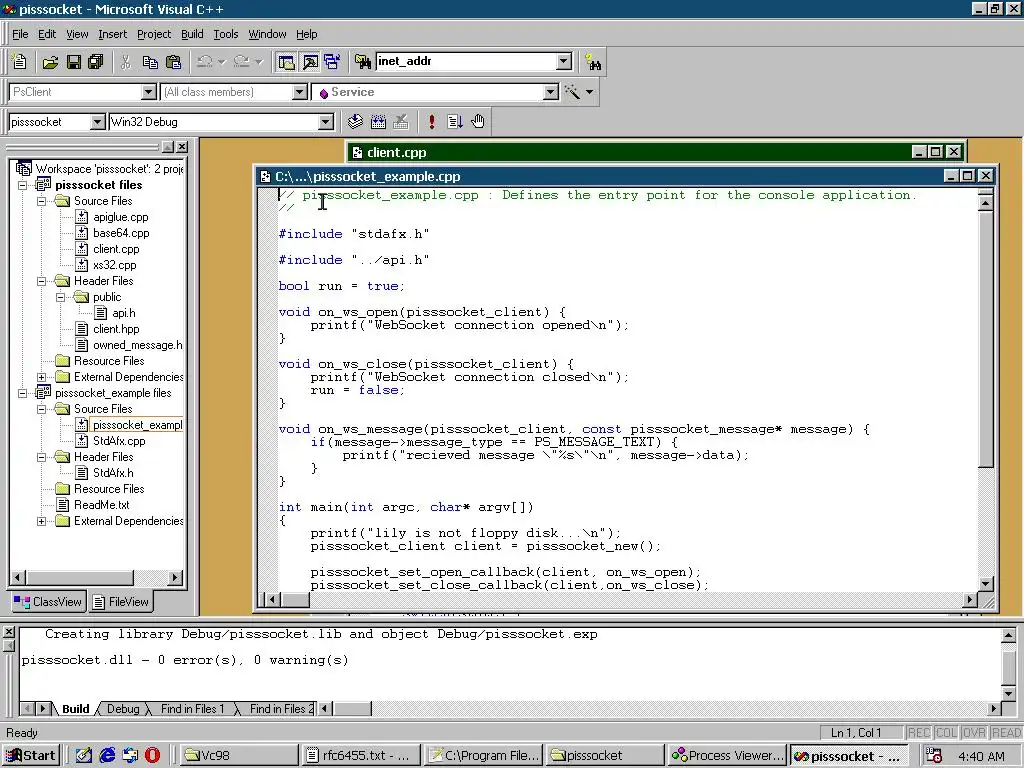Open the Edit menu
Viewport: 1024px width, 768px height.
click(x=47, y=34)
